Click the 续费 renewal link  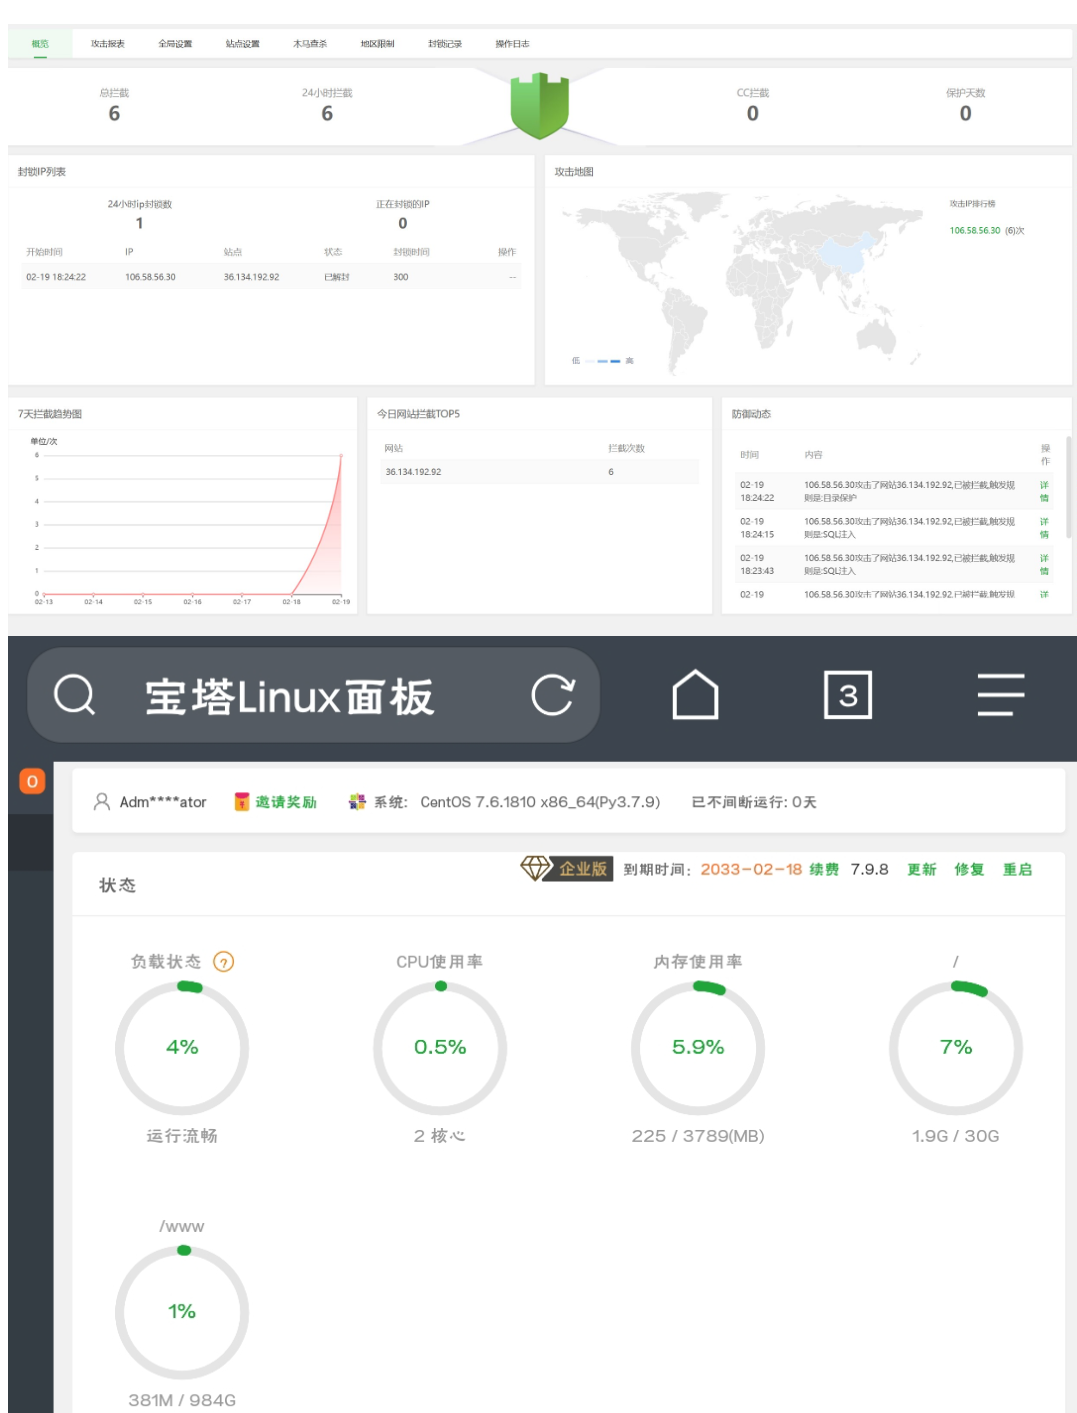pyautogui.click(x=824, y=870)
